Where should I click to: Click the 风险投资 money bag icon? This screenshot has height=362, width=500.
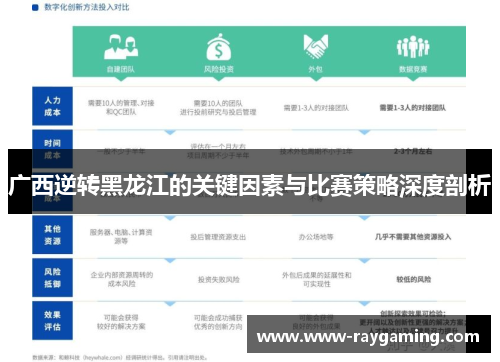pos(218,47)
